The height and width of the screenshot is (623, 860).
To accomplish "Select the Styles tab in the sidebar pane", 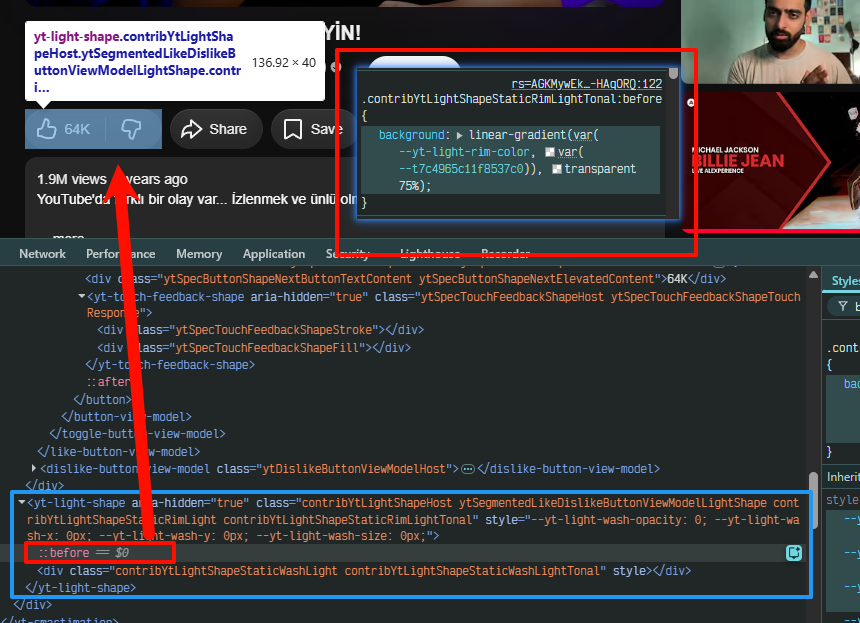I will (x=845, y=281).
